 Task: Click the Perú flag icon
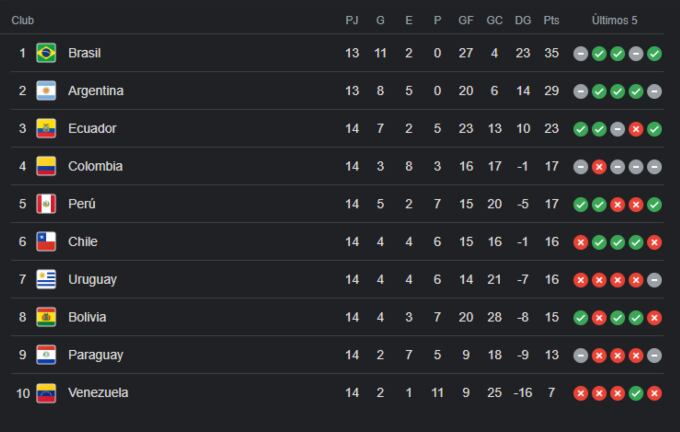[46, 204]
